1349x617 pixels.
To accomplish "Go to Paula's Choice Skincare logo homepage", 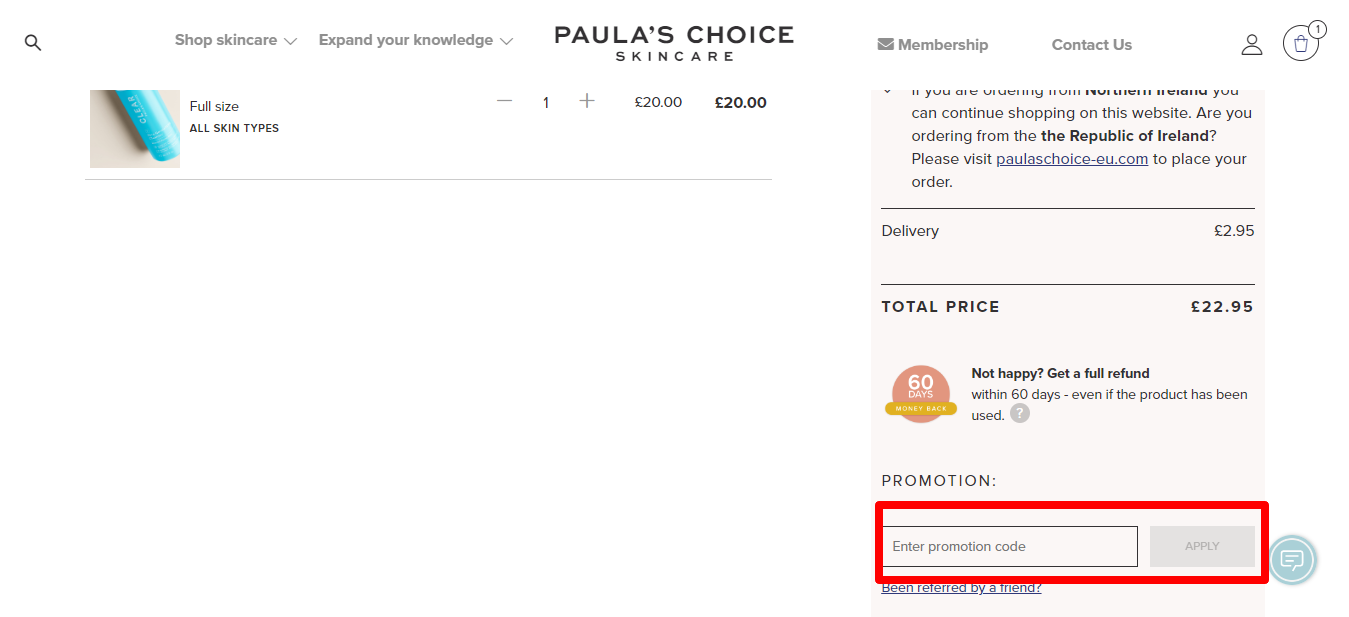I will pos(674,43).
